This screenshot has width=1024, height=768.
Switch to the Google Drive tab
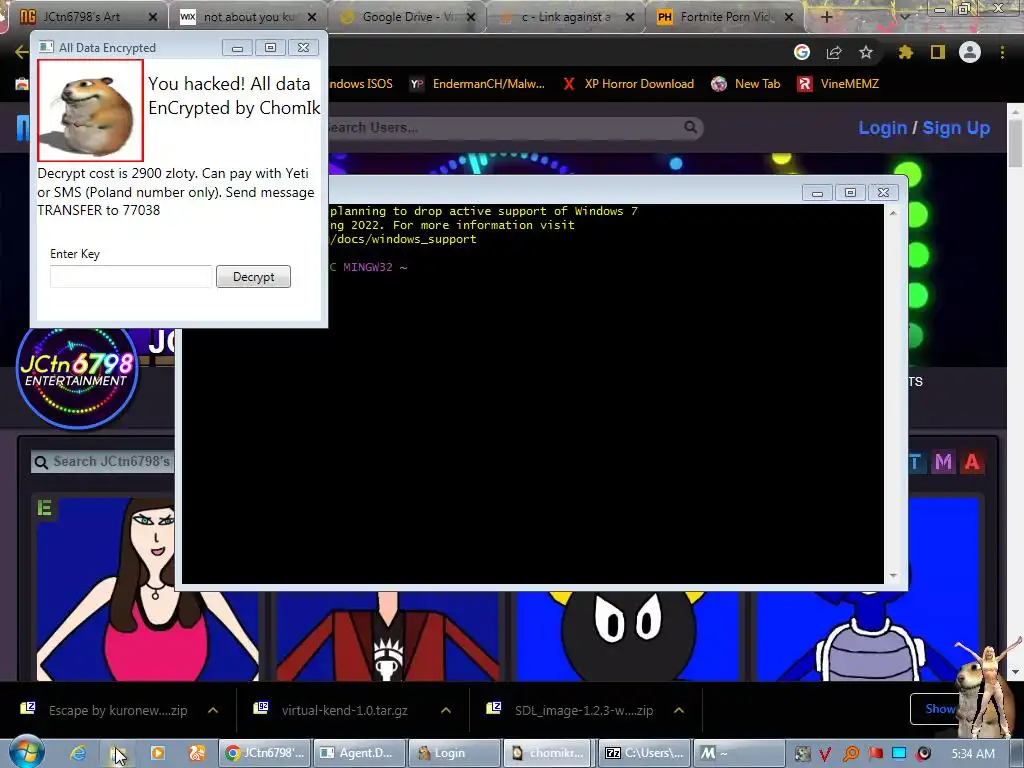(x=409, y=17)
